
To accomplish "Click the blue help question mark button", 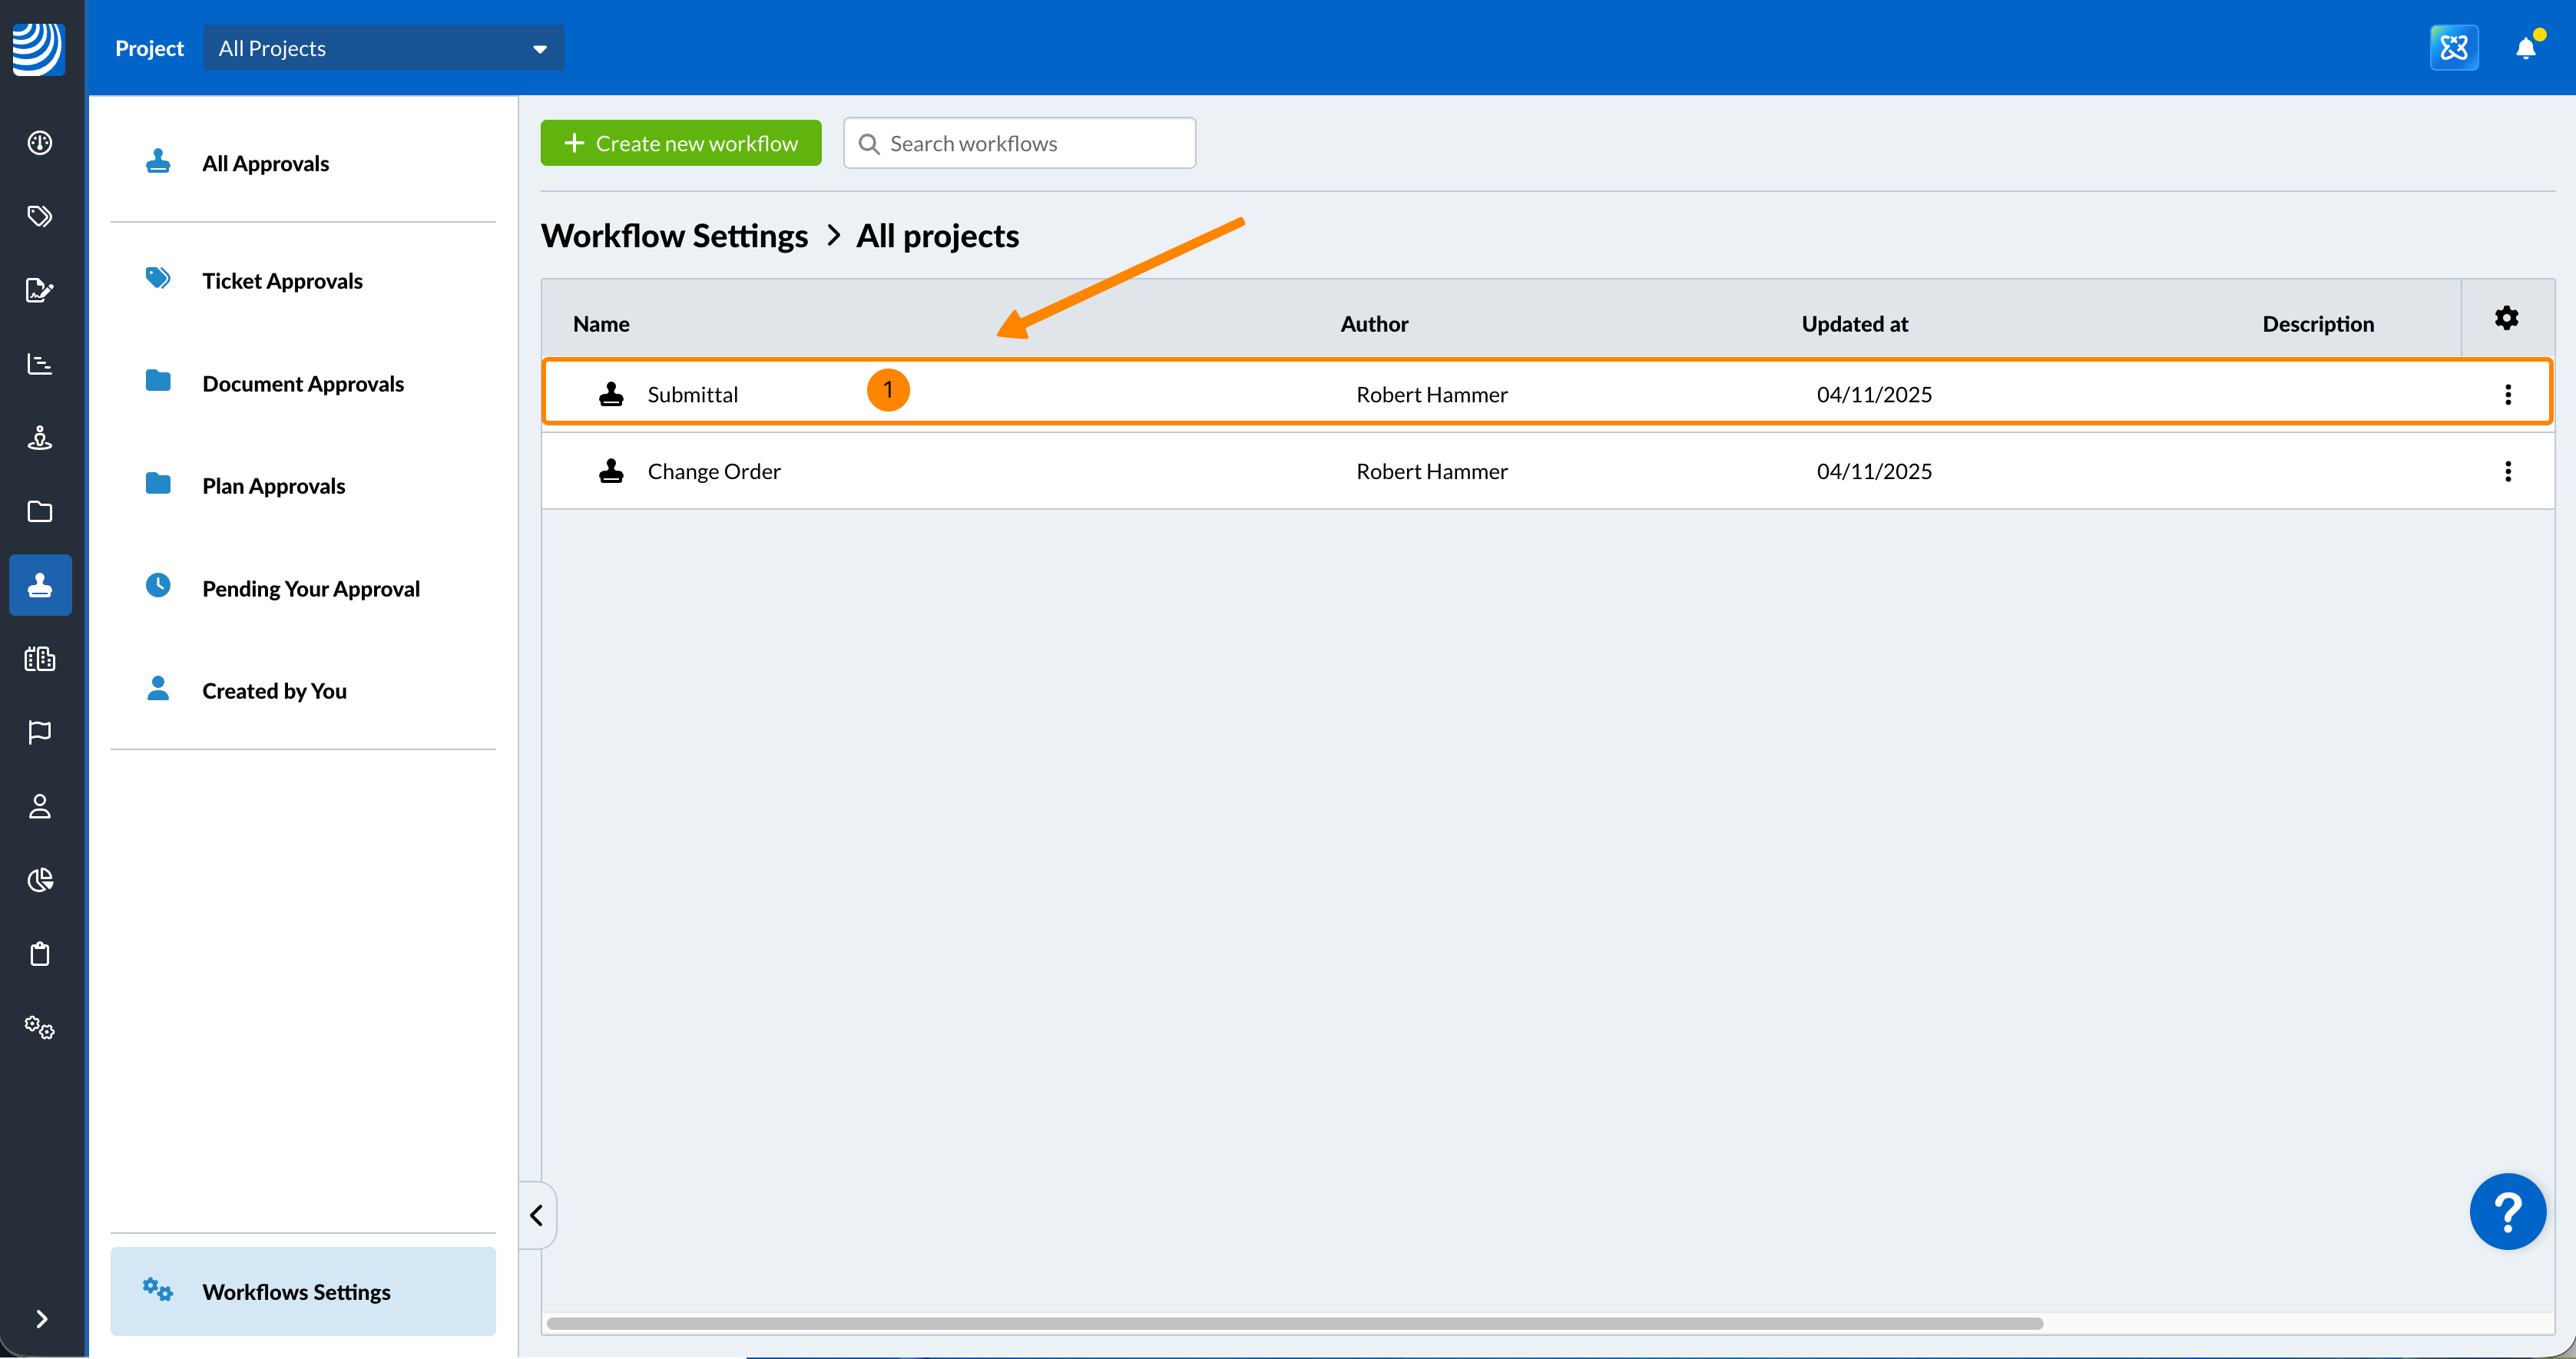I will click(x=2507, y=1211).
